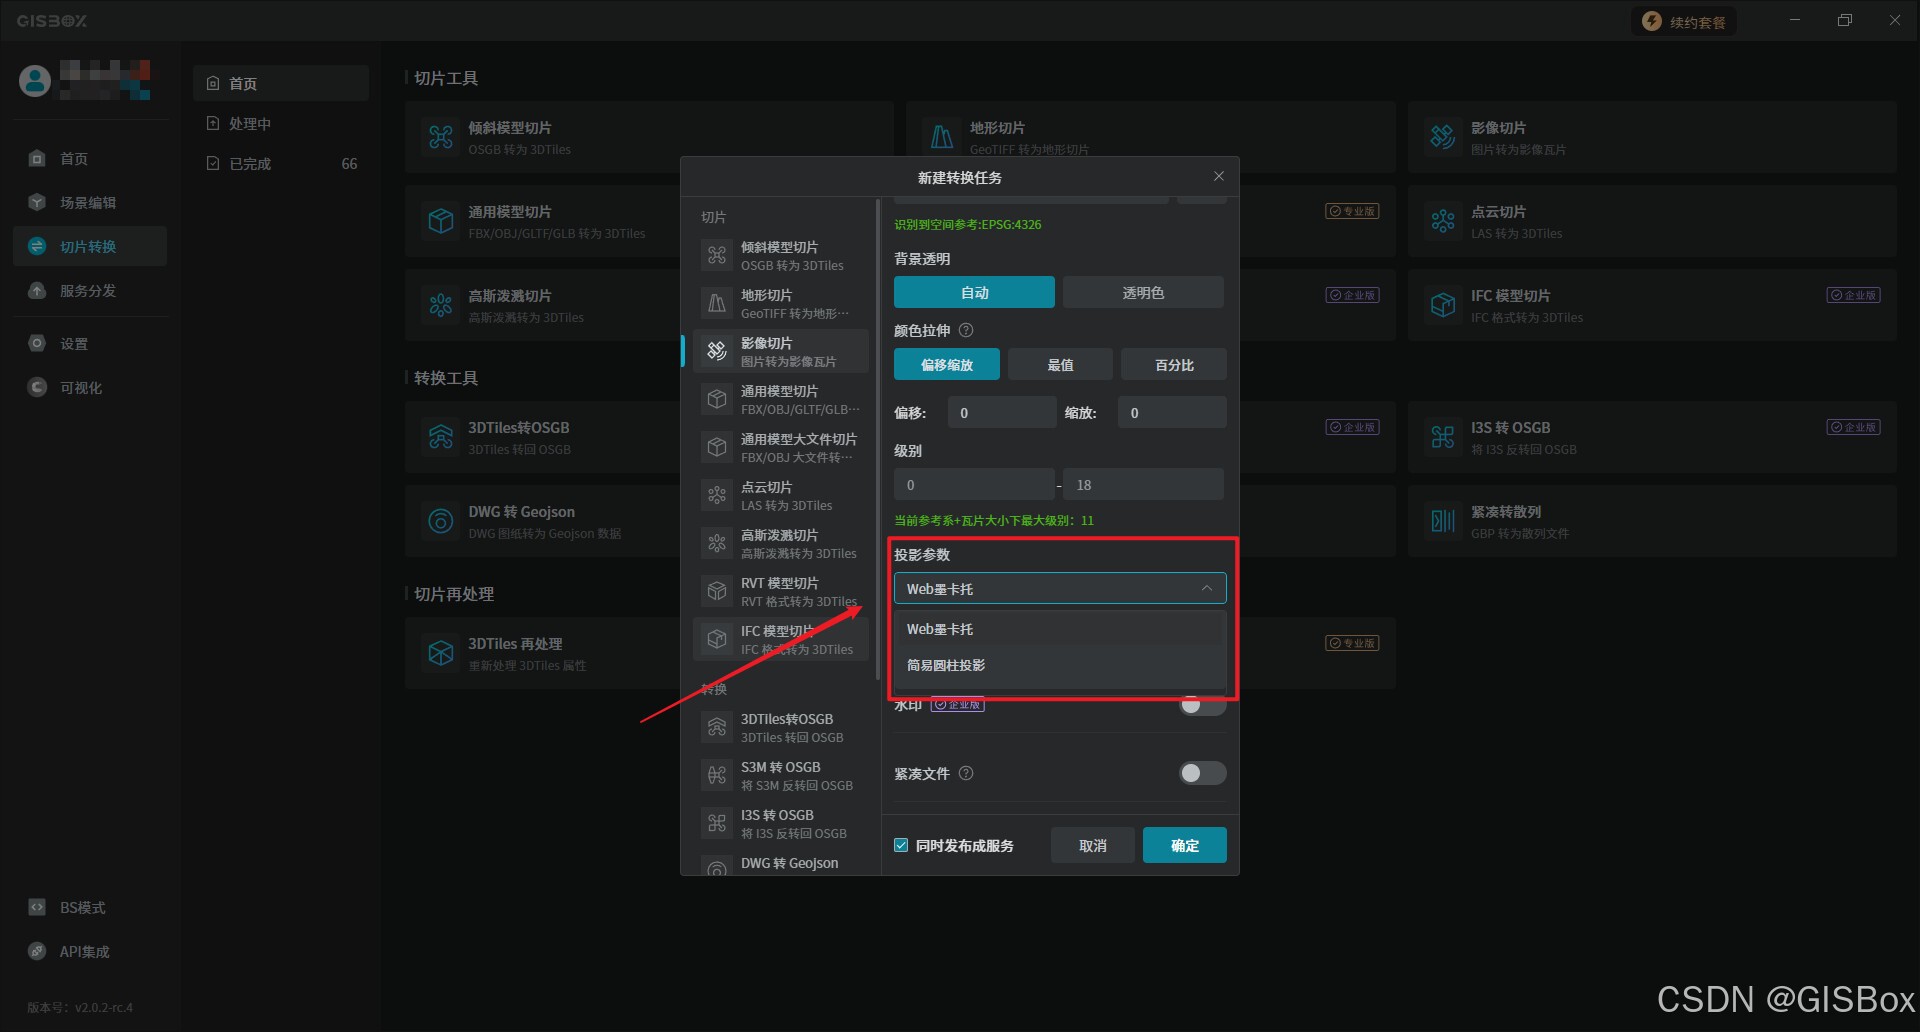The image size is (1920, 1032).
Task: Click the 取消 button
Action: (x=1093, y=846)
